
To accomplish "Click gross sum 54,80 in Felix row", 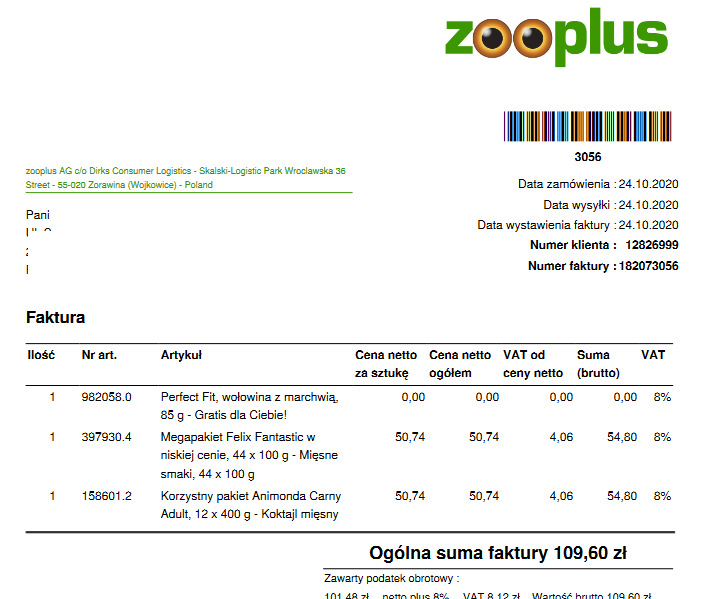I will click(622, 437).
